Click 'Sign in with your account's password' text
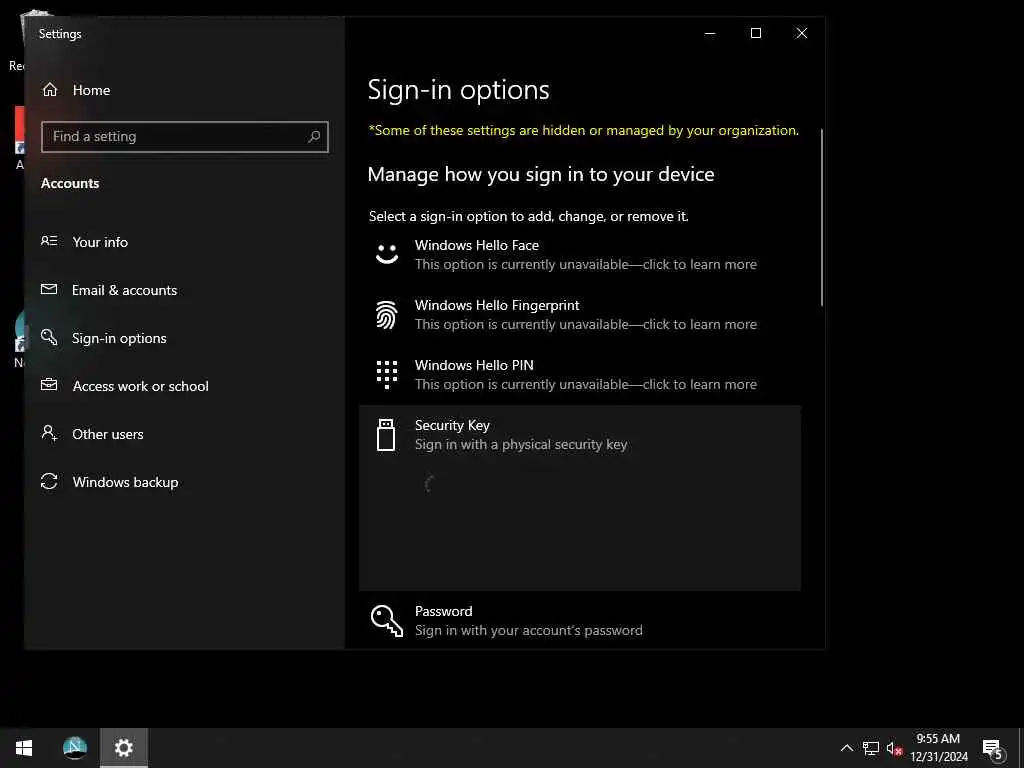The width and height of the screenshot is (1024, 768). tap(528, 630)
